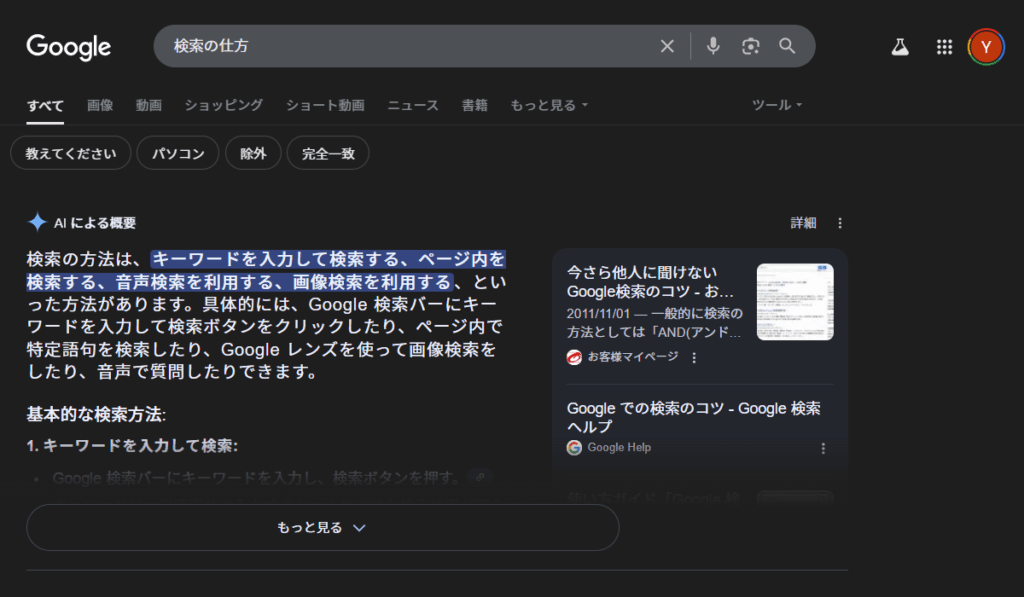Click the 1. キーワードを入力して検索 heading
This screenshot has height=597, width=1024.
(132, 445)
